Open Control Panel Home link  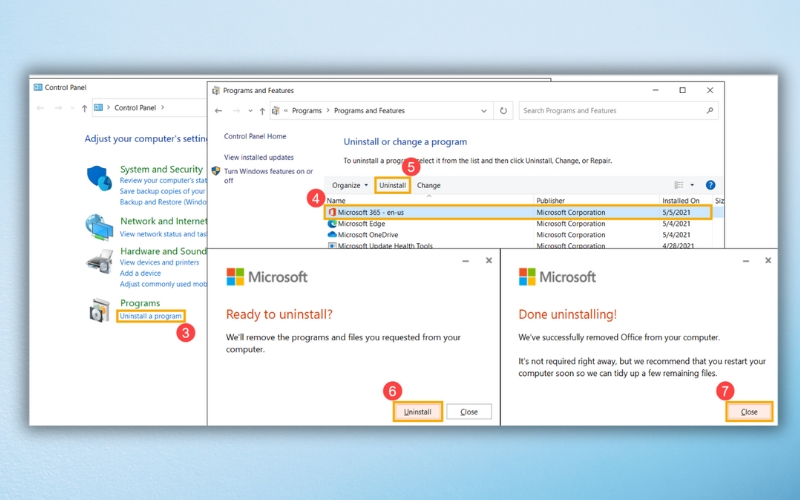click(255, 136)
